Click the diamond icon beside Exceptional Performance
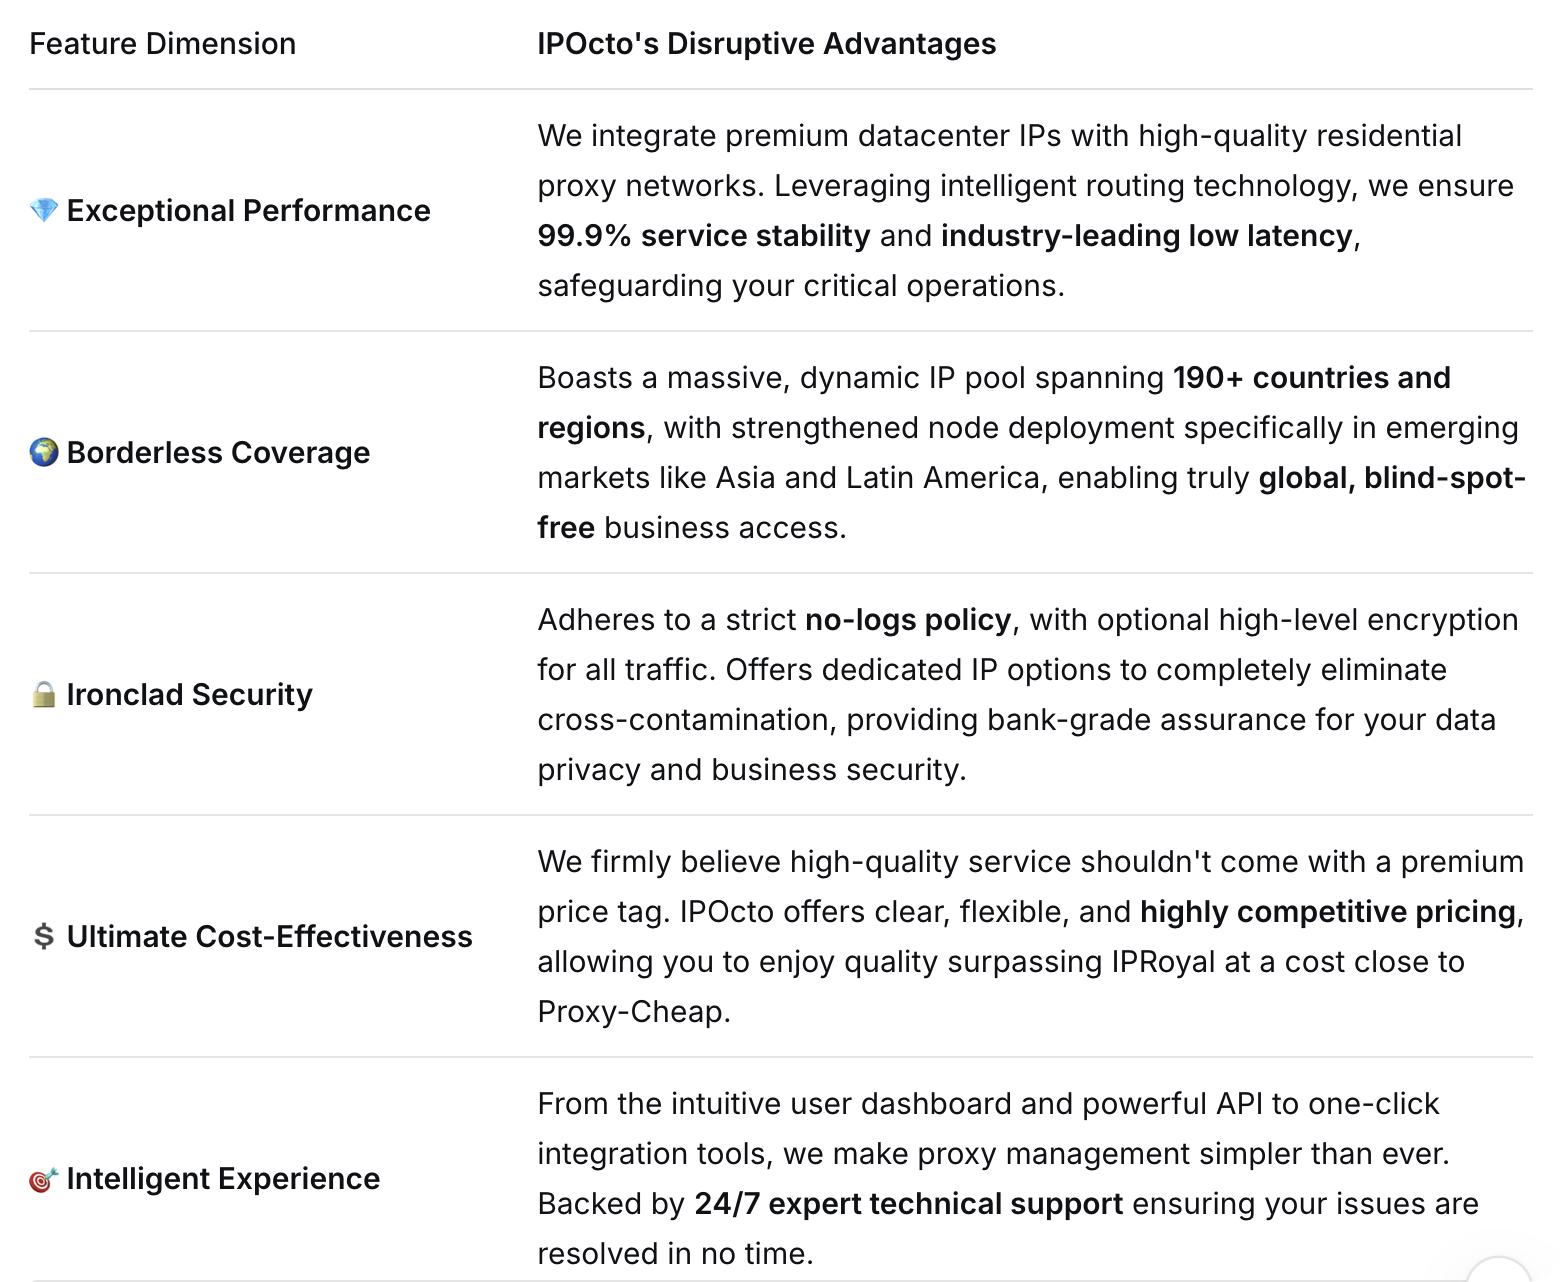1562x1282 pixels. pos(44,211)
